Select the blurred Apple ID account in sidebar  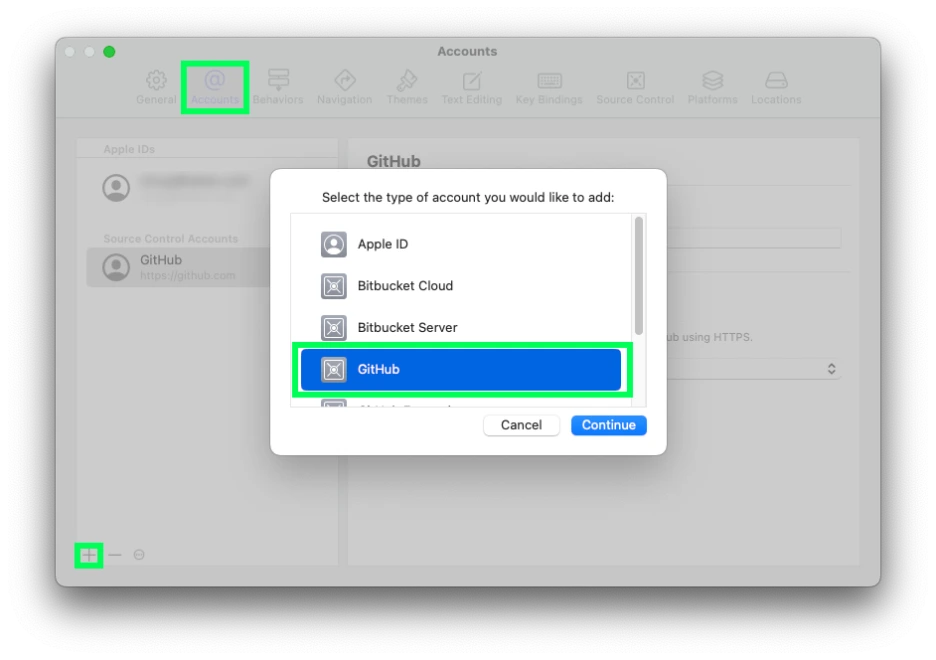[x=179, y=188]
